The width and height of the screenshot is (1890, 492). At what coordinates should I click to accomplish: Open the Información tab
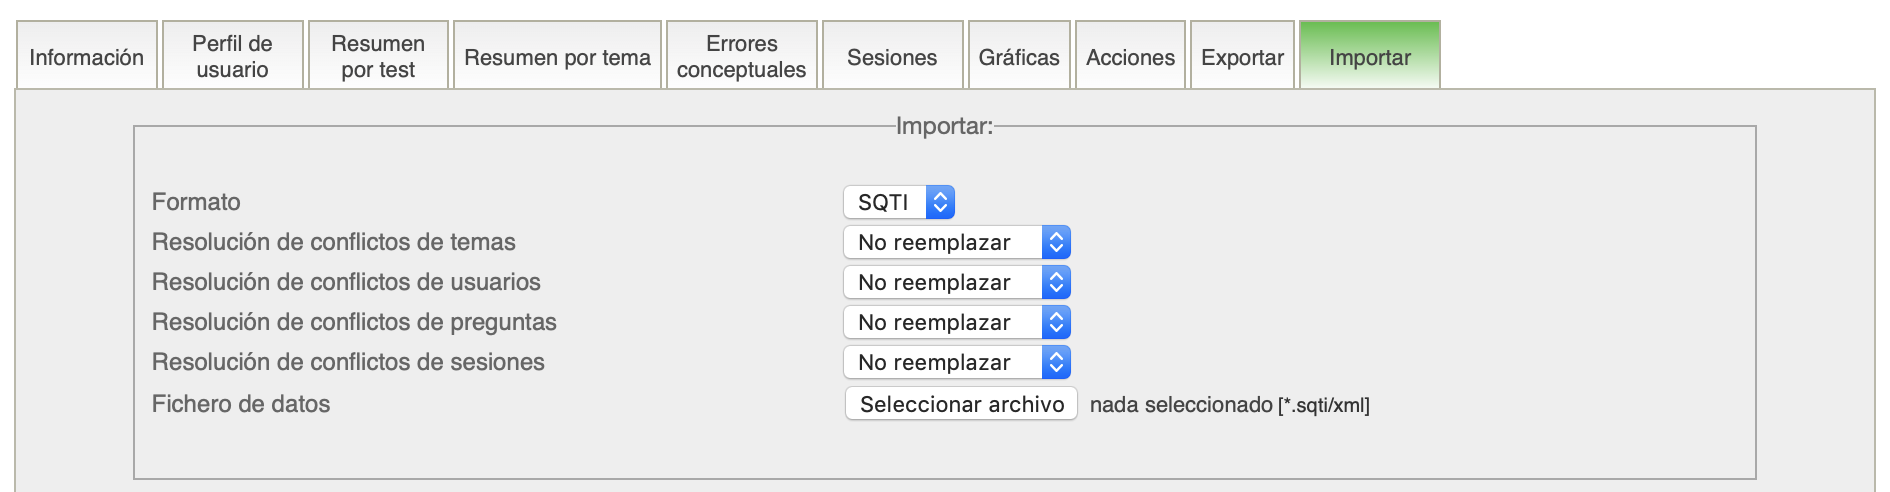pos(87,57)
